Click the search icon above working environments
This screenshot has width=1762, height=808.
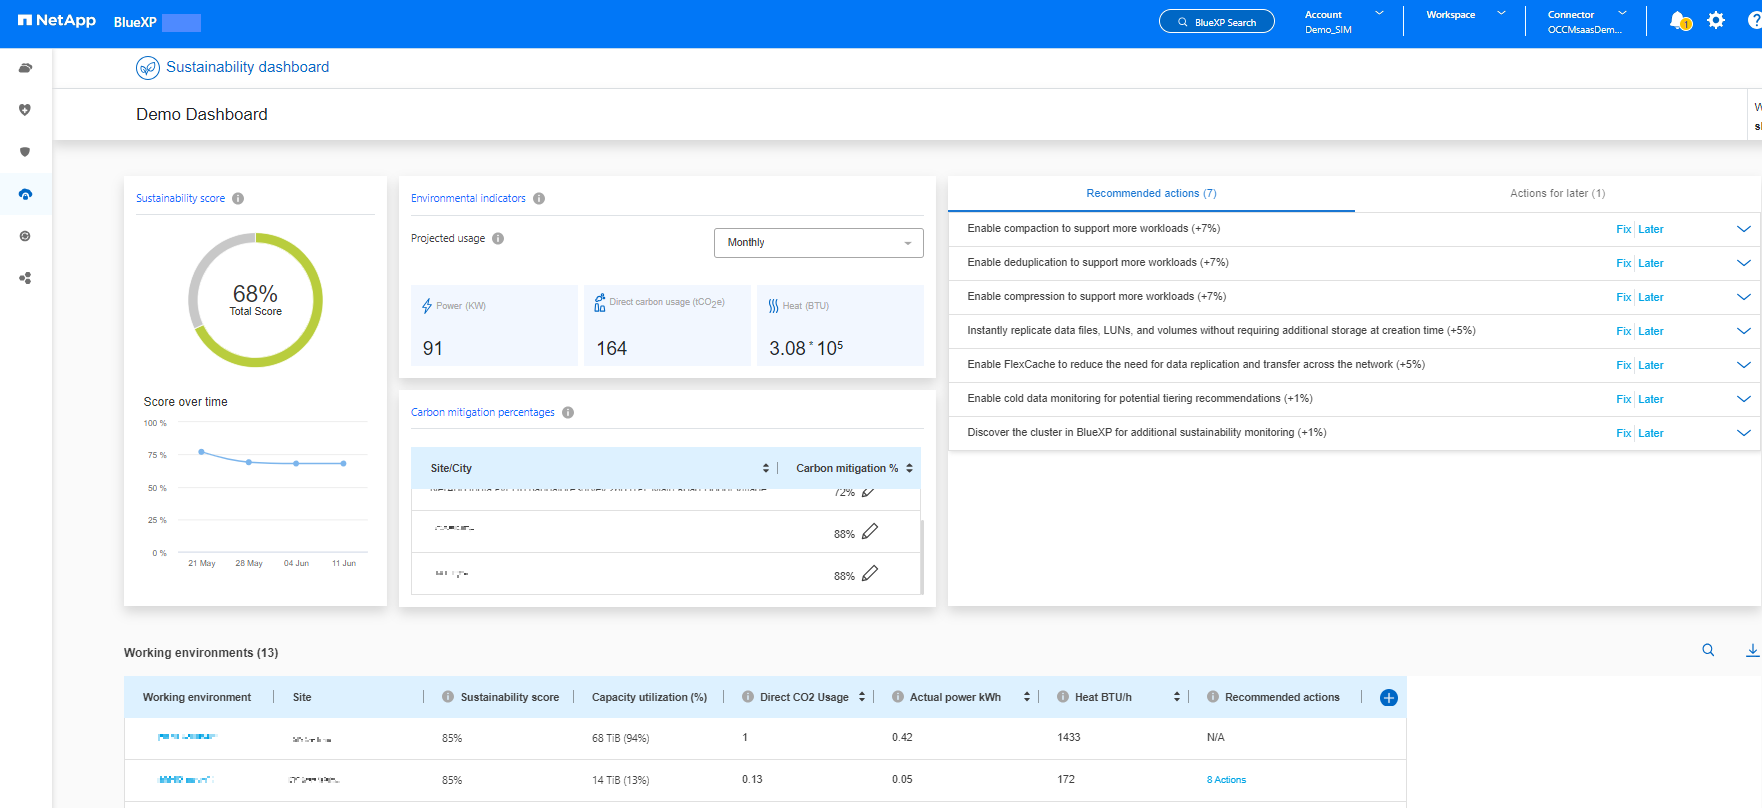coord(1708,650)
